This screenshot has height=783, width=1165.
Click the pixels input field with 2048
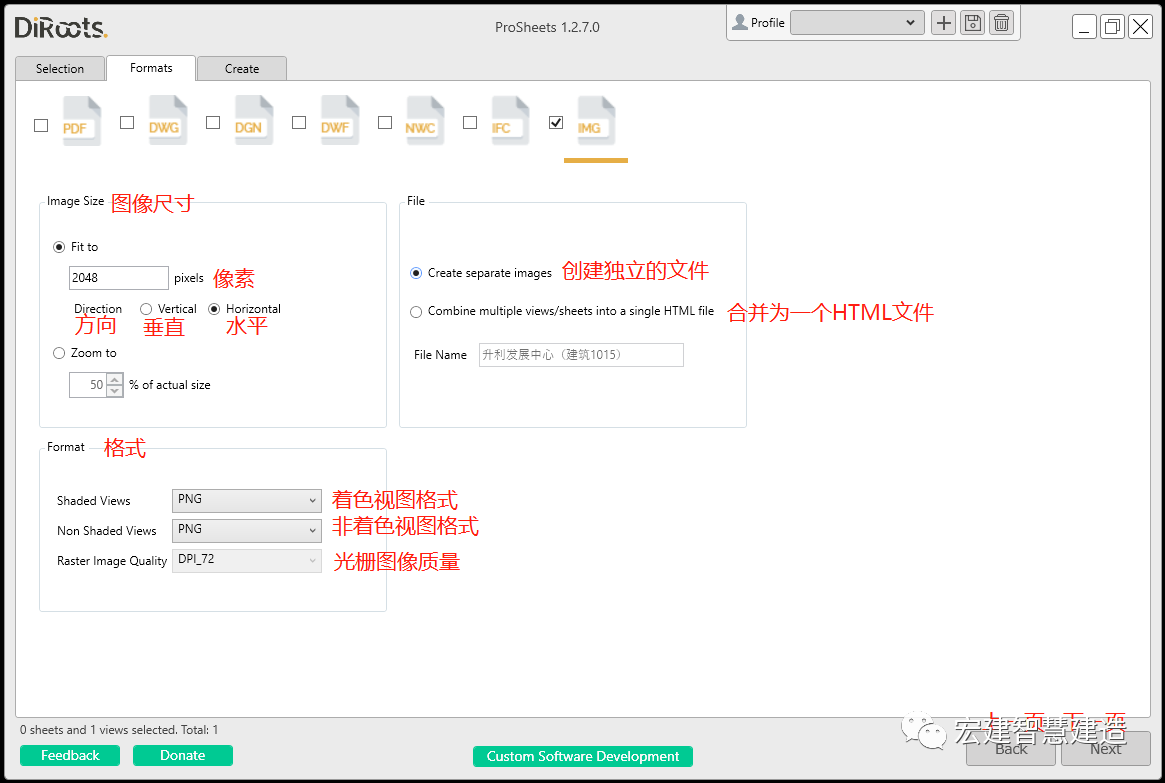click(x=119, y=278)
